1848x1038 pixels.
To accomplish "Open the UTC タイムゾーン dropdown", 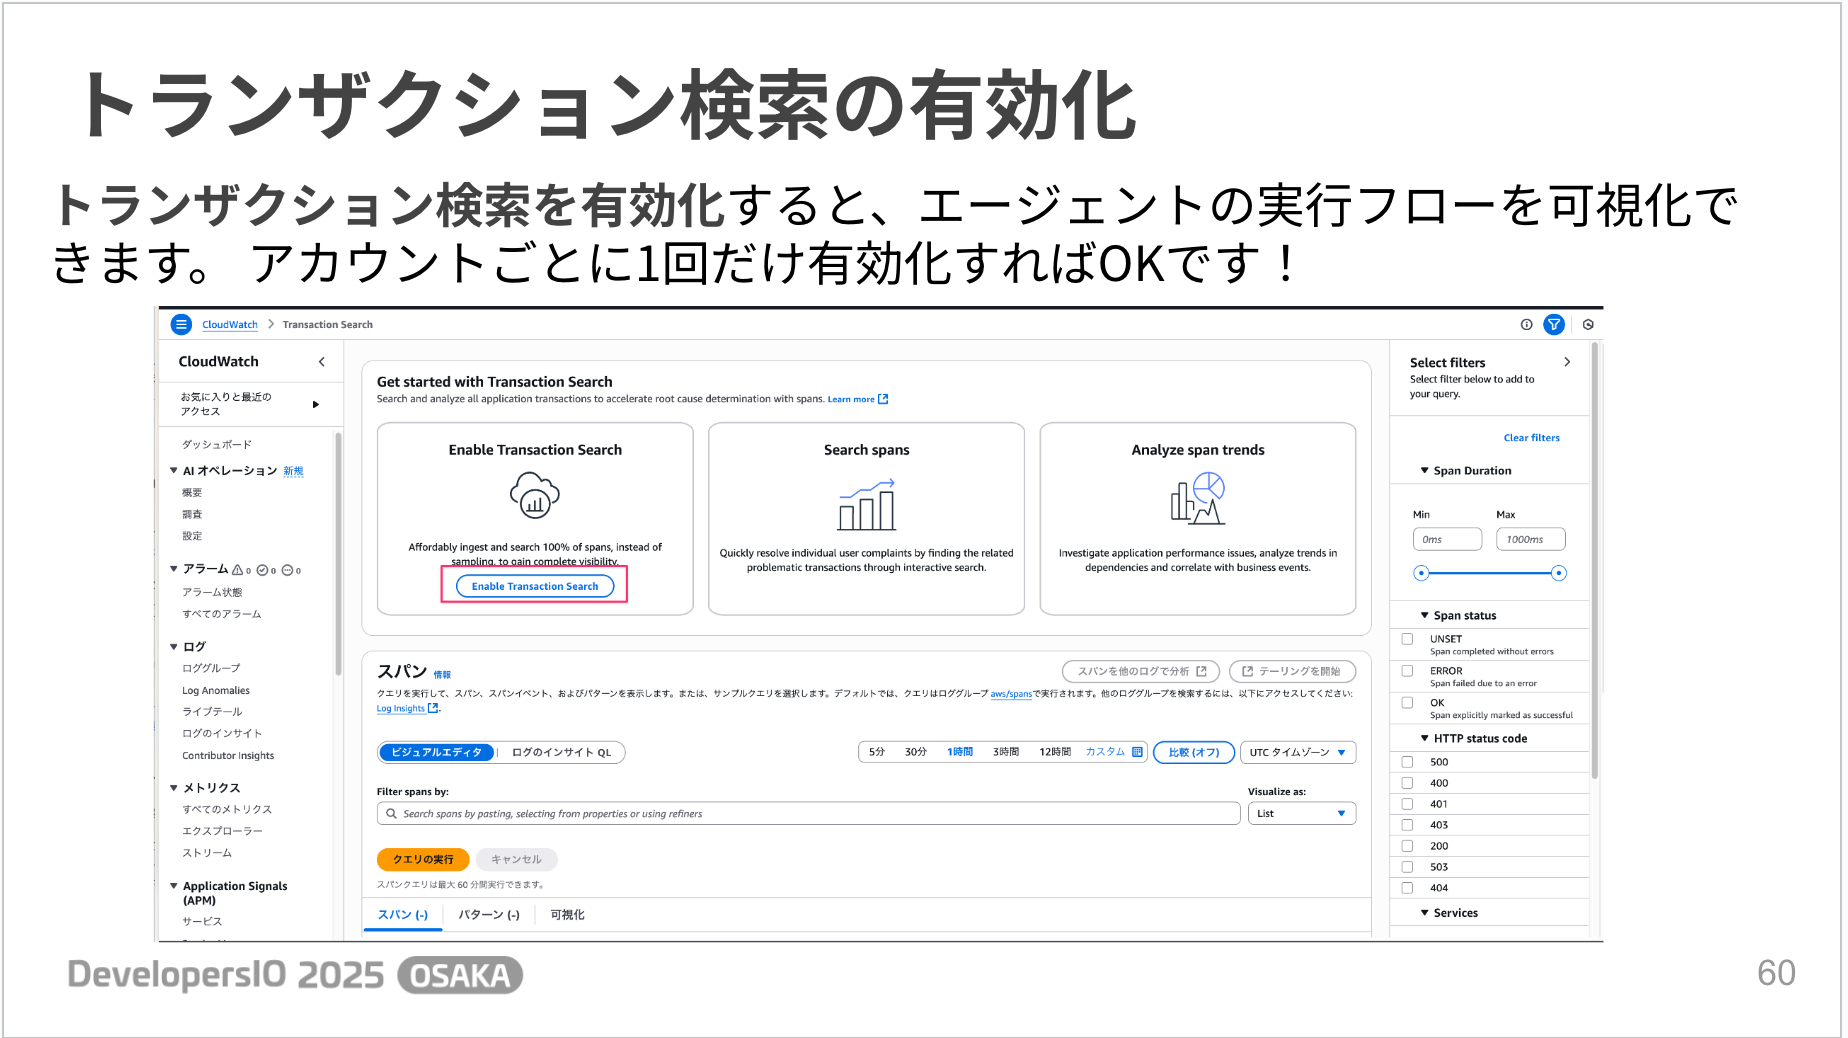I will [x=1298, y=752].
